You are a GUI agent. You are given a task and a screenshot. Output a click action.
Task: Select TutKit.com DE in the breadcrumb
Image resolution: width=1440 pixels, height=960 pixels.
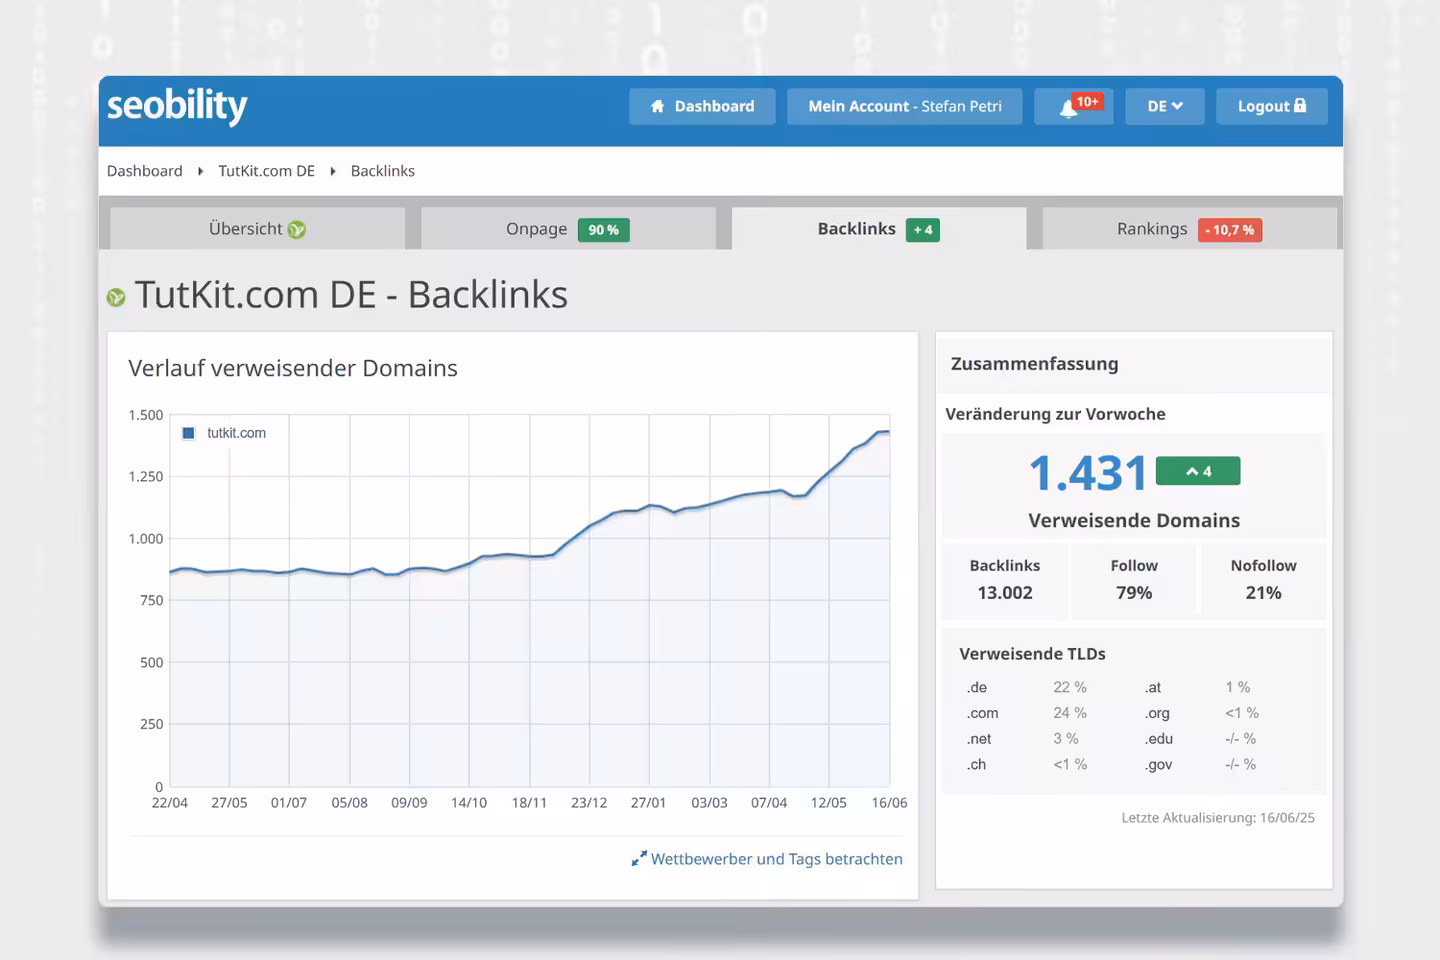[266, 170]
